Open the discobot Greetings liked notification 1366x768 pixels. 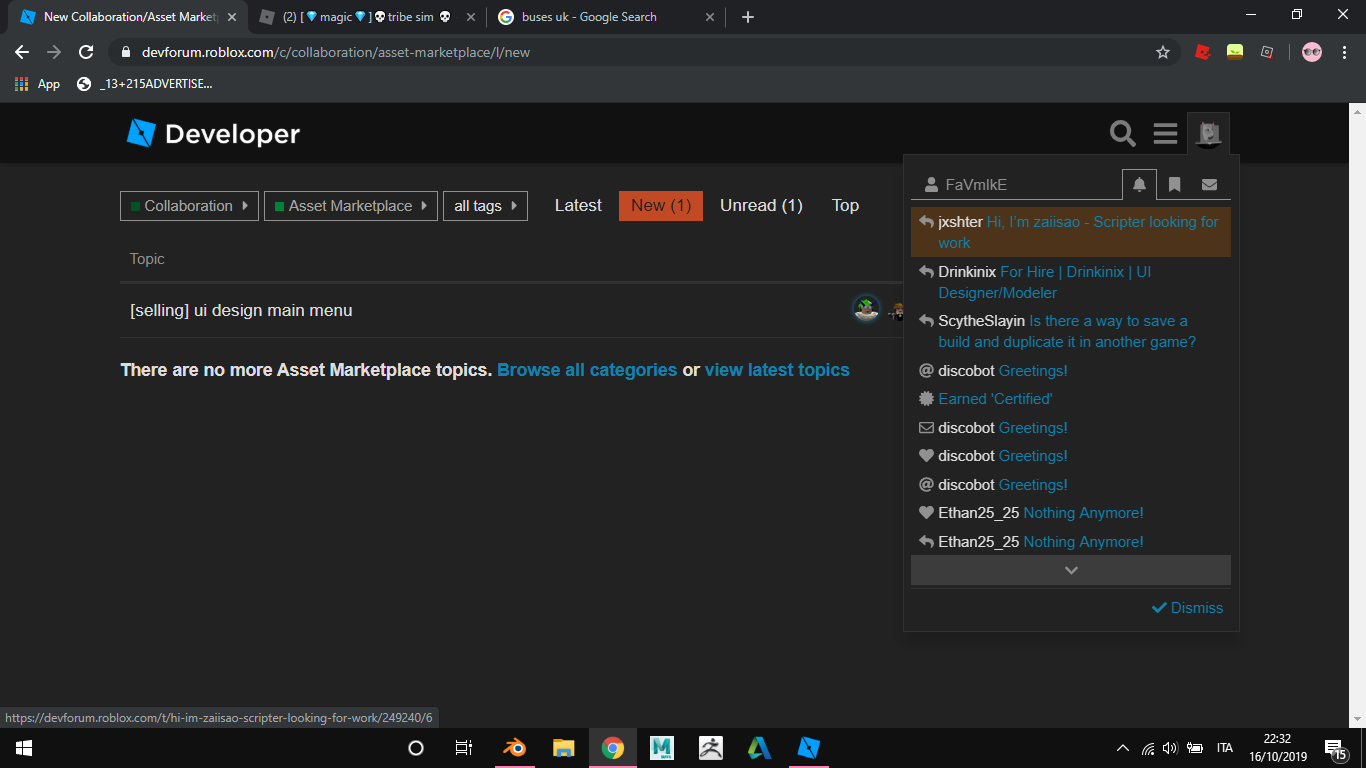point(1071,456)
